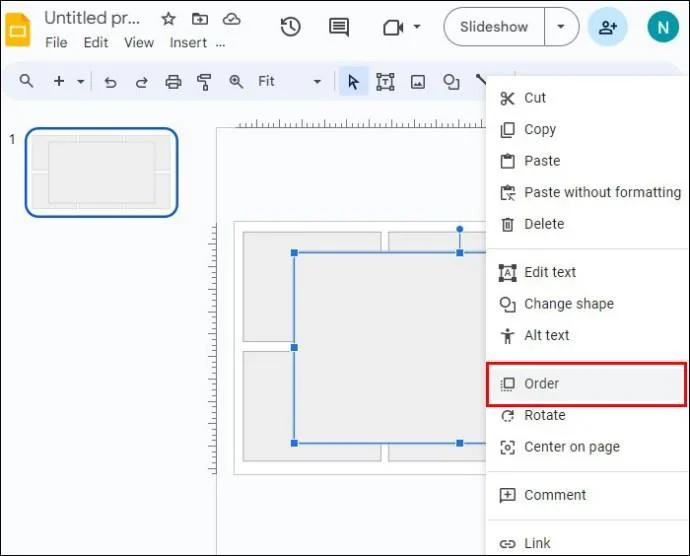Screen dimensions: 690x556
Task: Insert an image from toolbar
Action: click(418, 82)
